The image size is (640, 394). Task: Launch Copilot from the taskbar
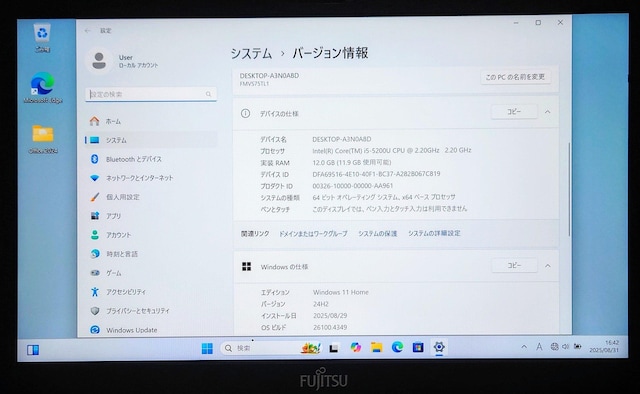[356, 347]
